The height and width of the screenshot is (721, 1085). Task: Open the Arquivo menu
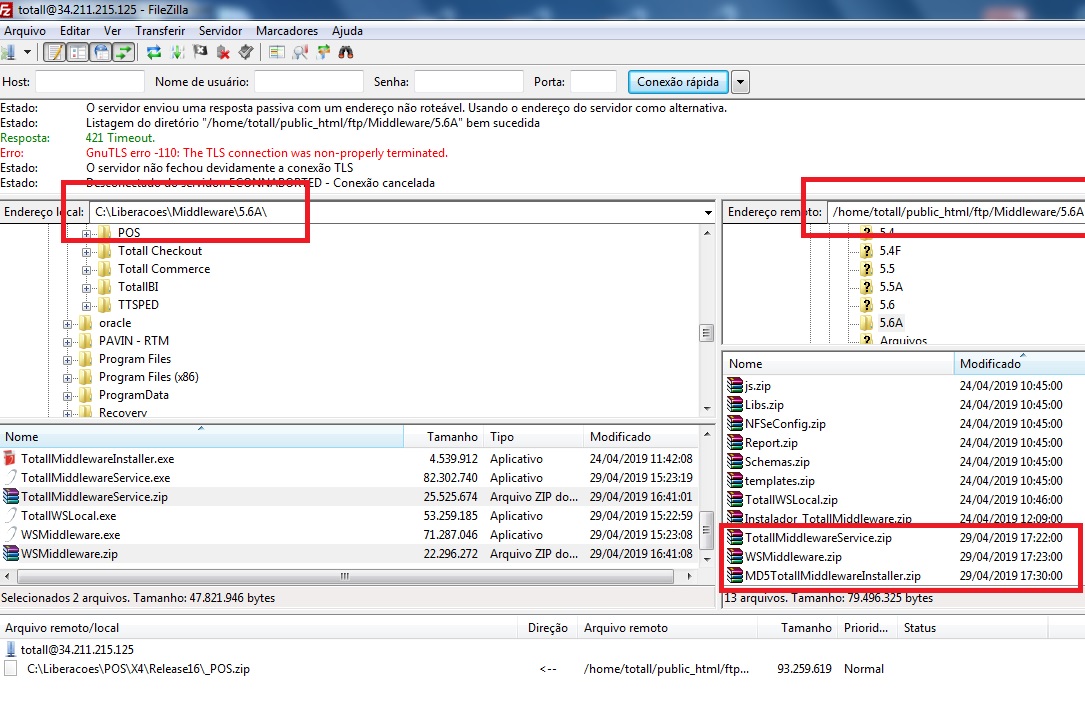[x=25, y=30]
